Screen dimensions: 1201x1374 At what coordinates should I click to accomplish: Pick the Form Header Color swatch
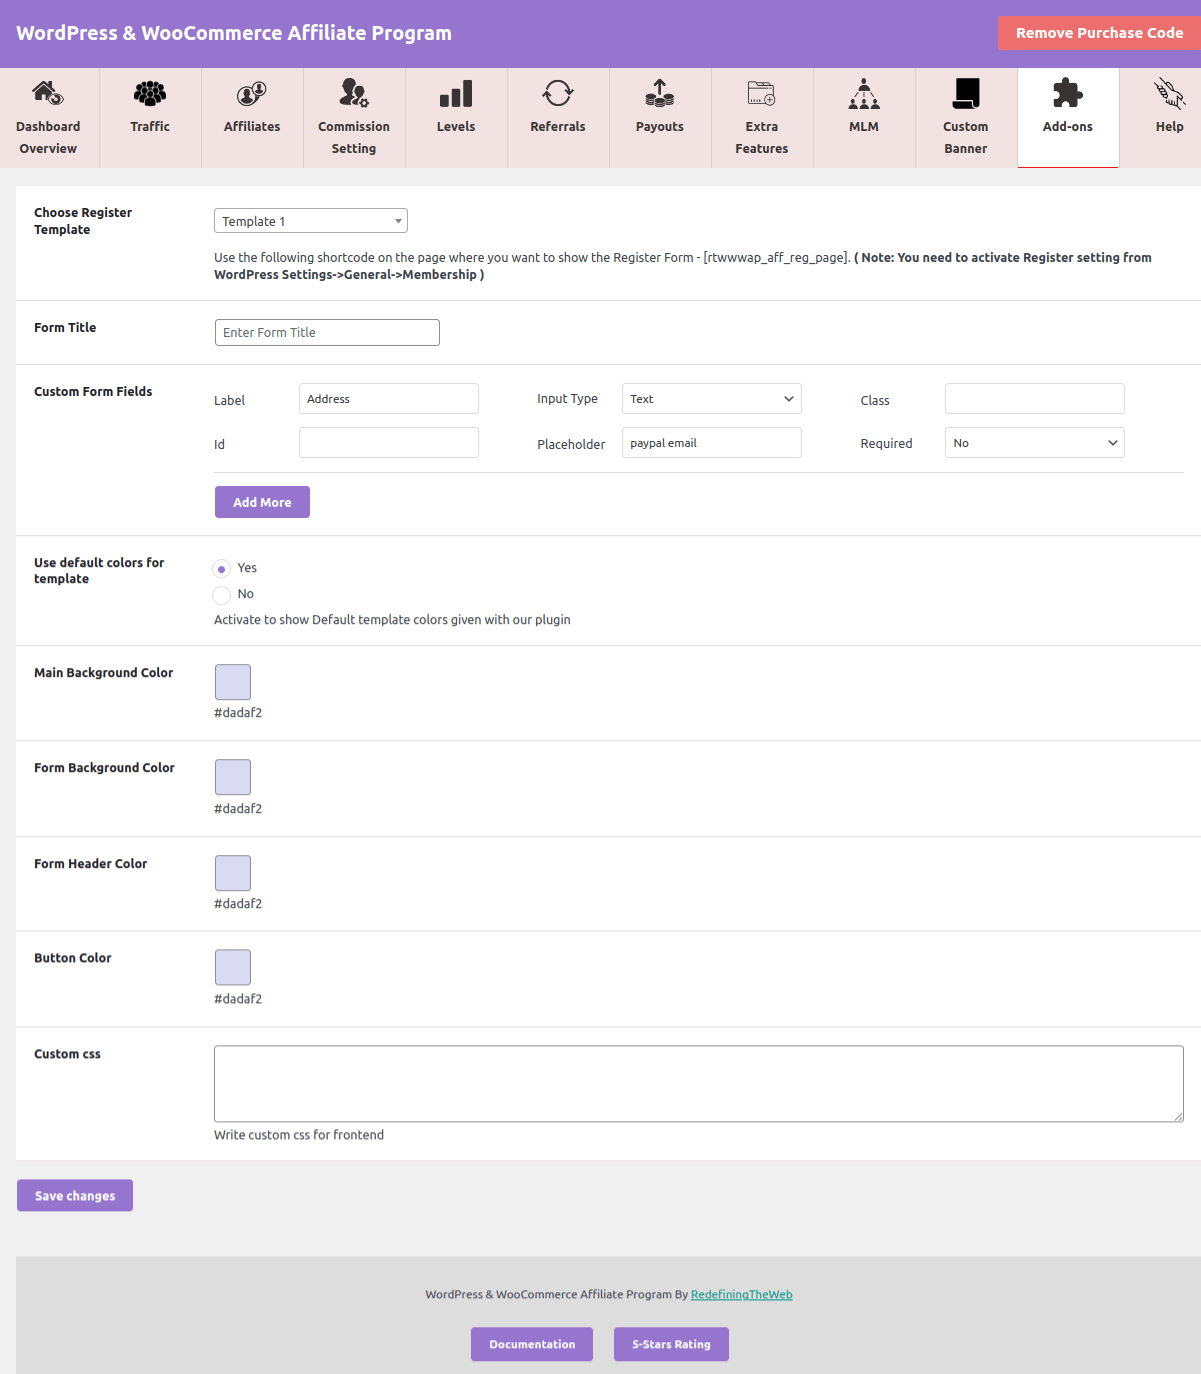[233, 873]
